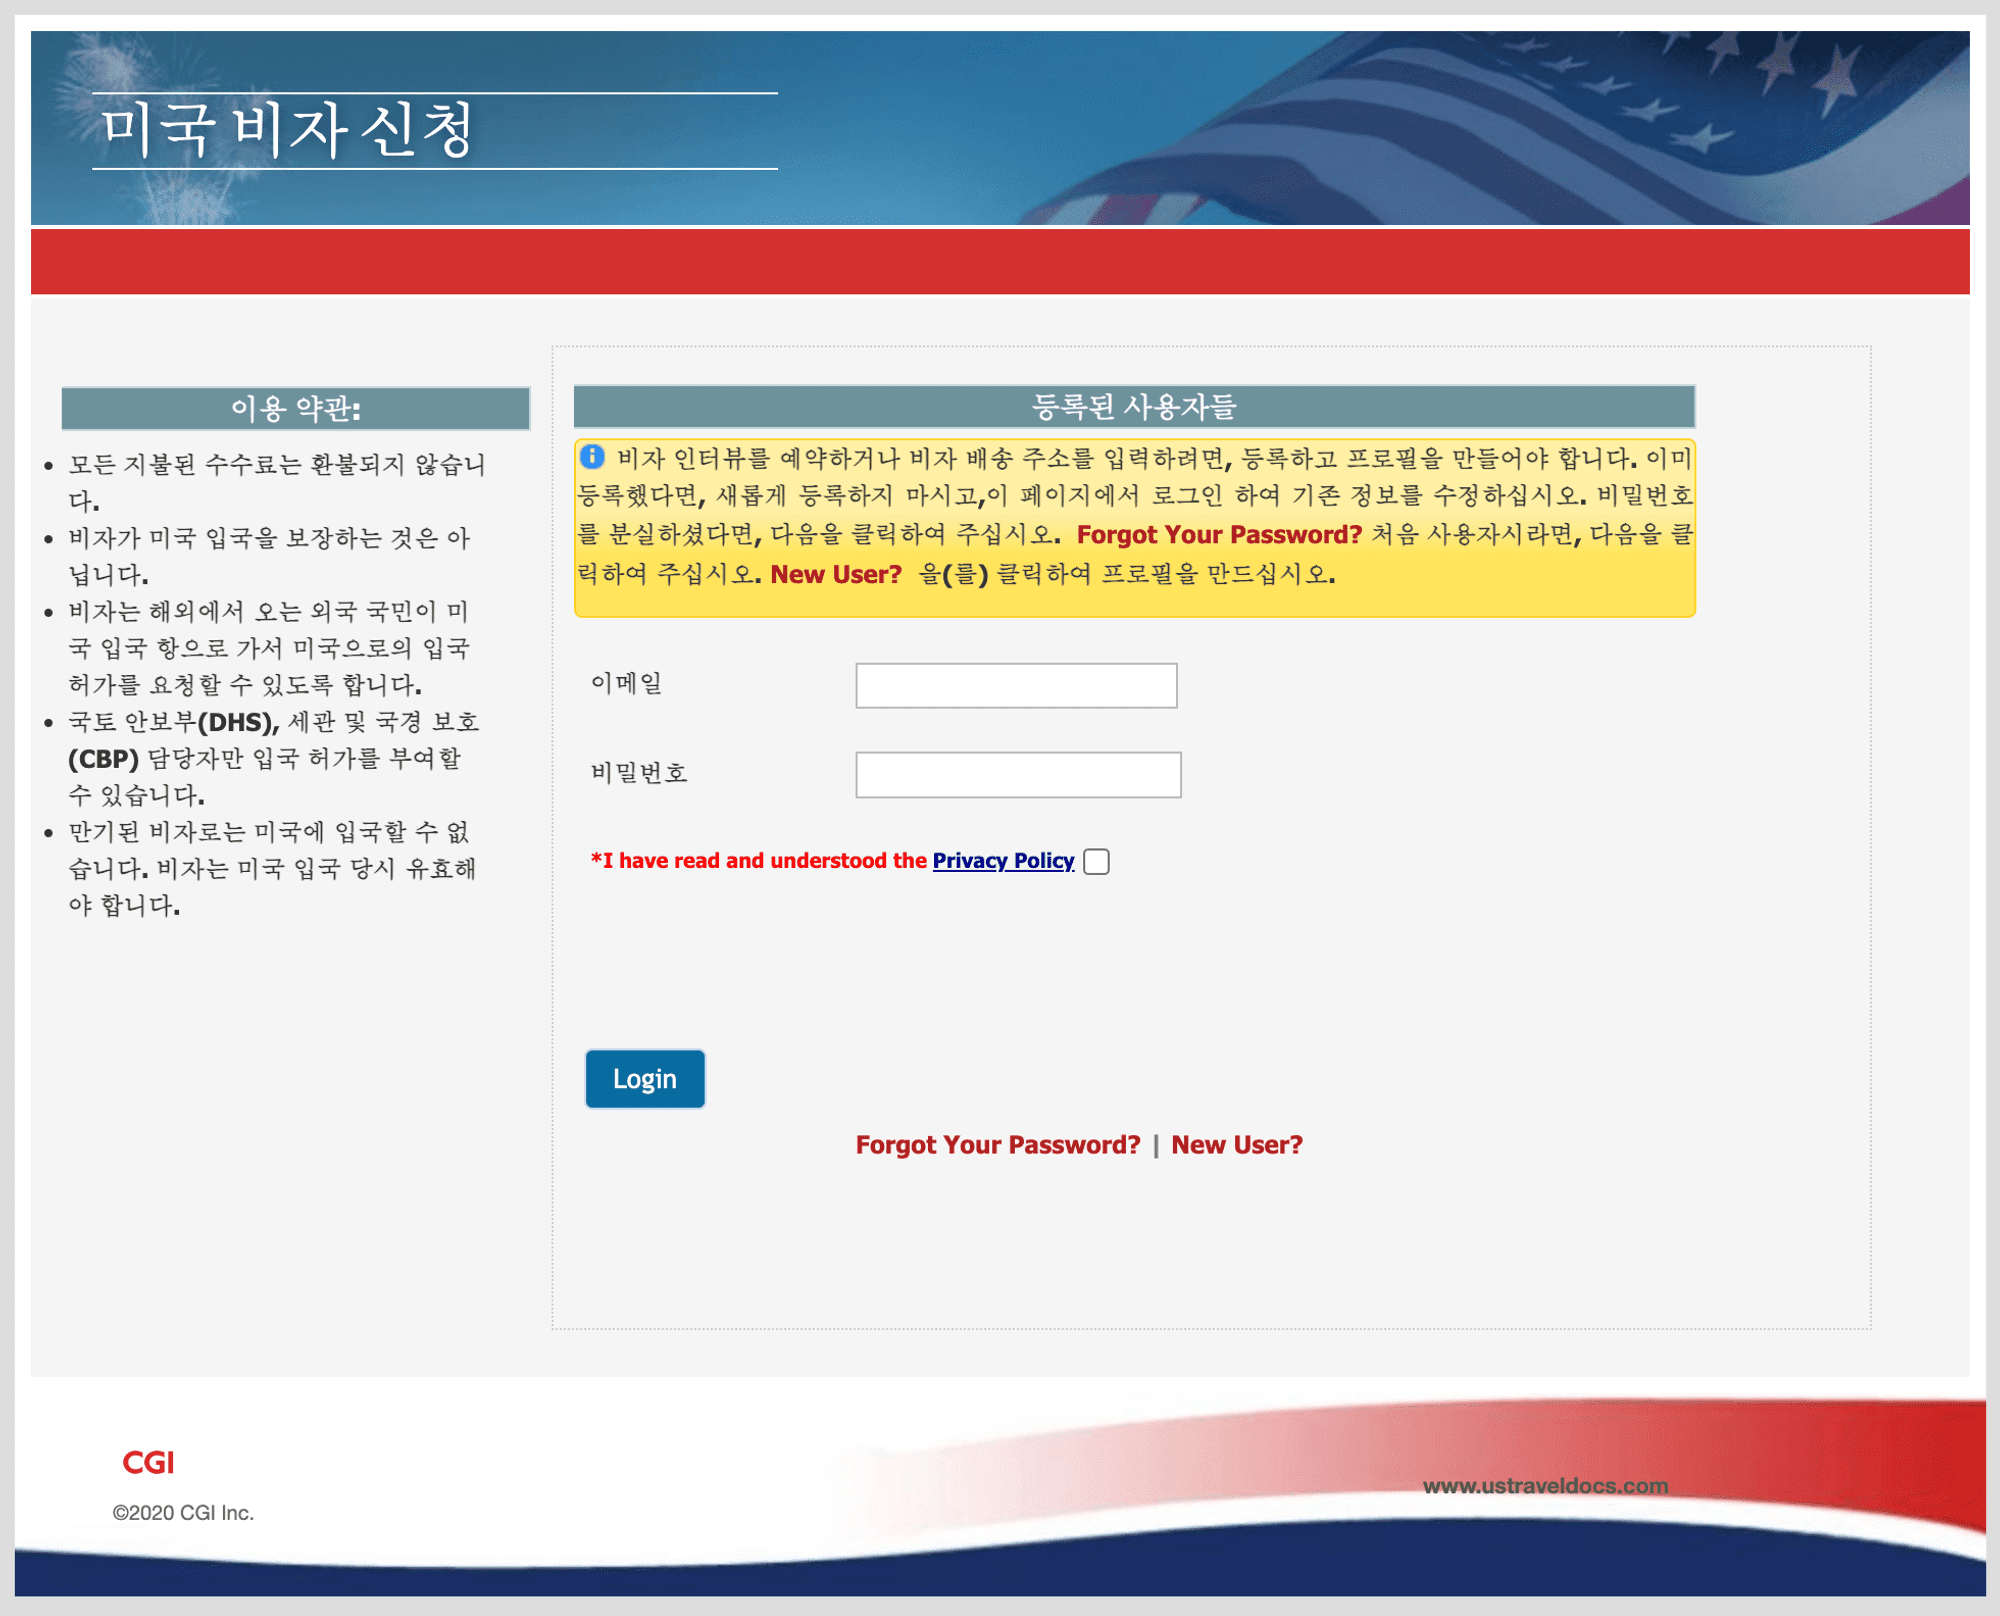Screen dimensions: 2000x1616
Task: Focus the 이메일 email input field
Action: pos(1016,685)
